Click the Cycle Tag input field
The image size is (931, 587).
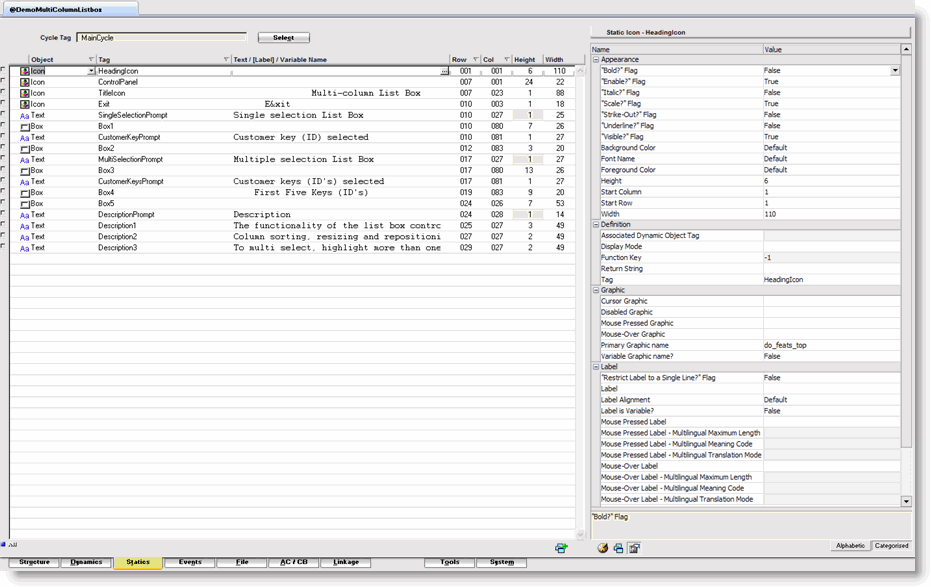tap(162, 37)
